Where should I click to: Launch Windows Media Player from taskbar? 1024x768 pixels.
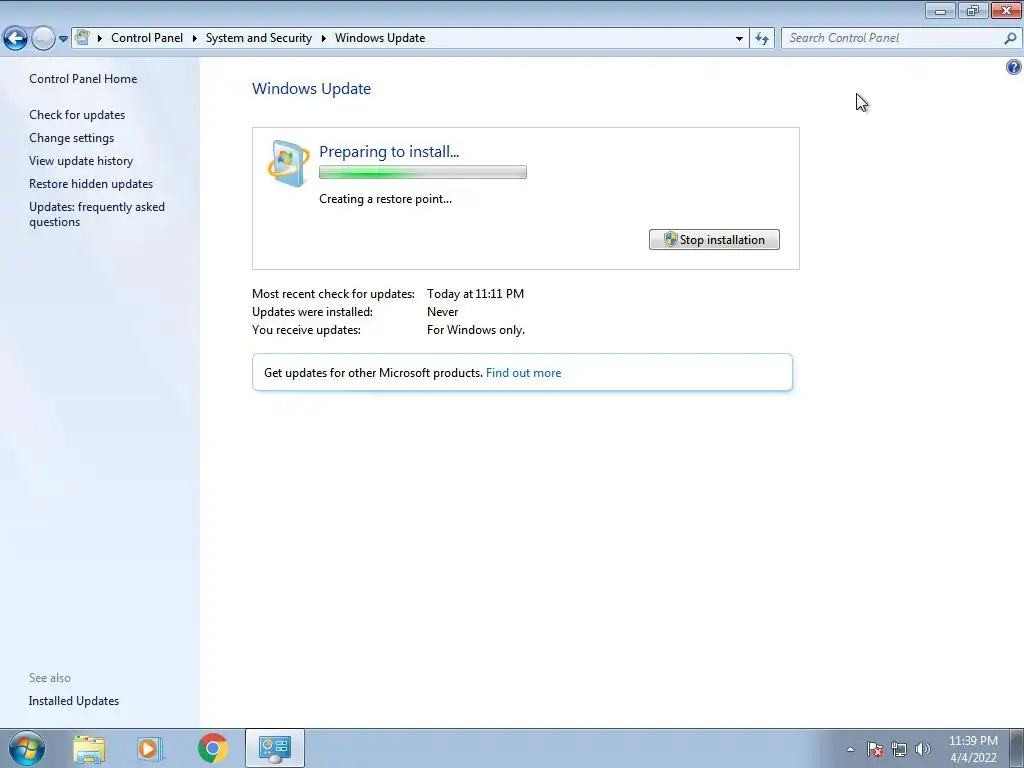(150, 748)
